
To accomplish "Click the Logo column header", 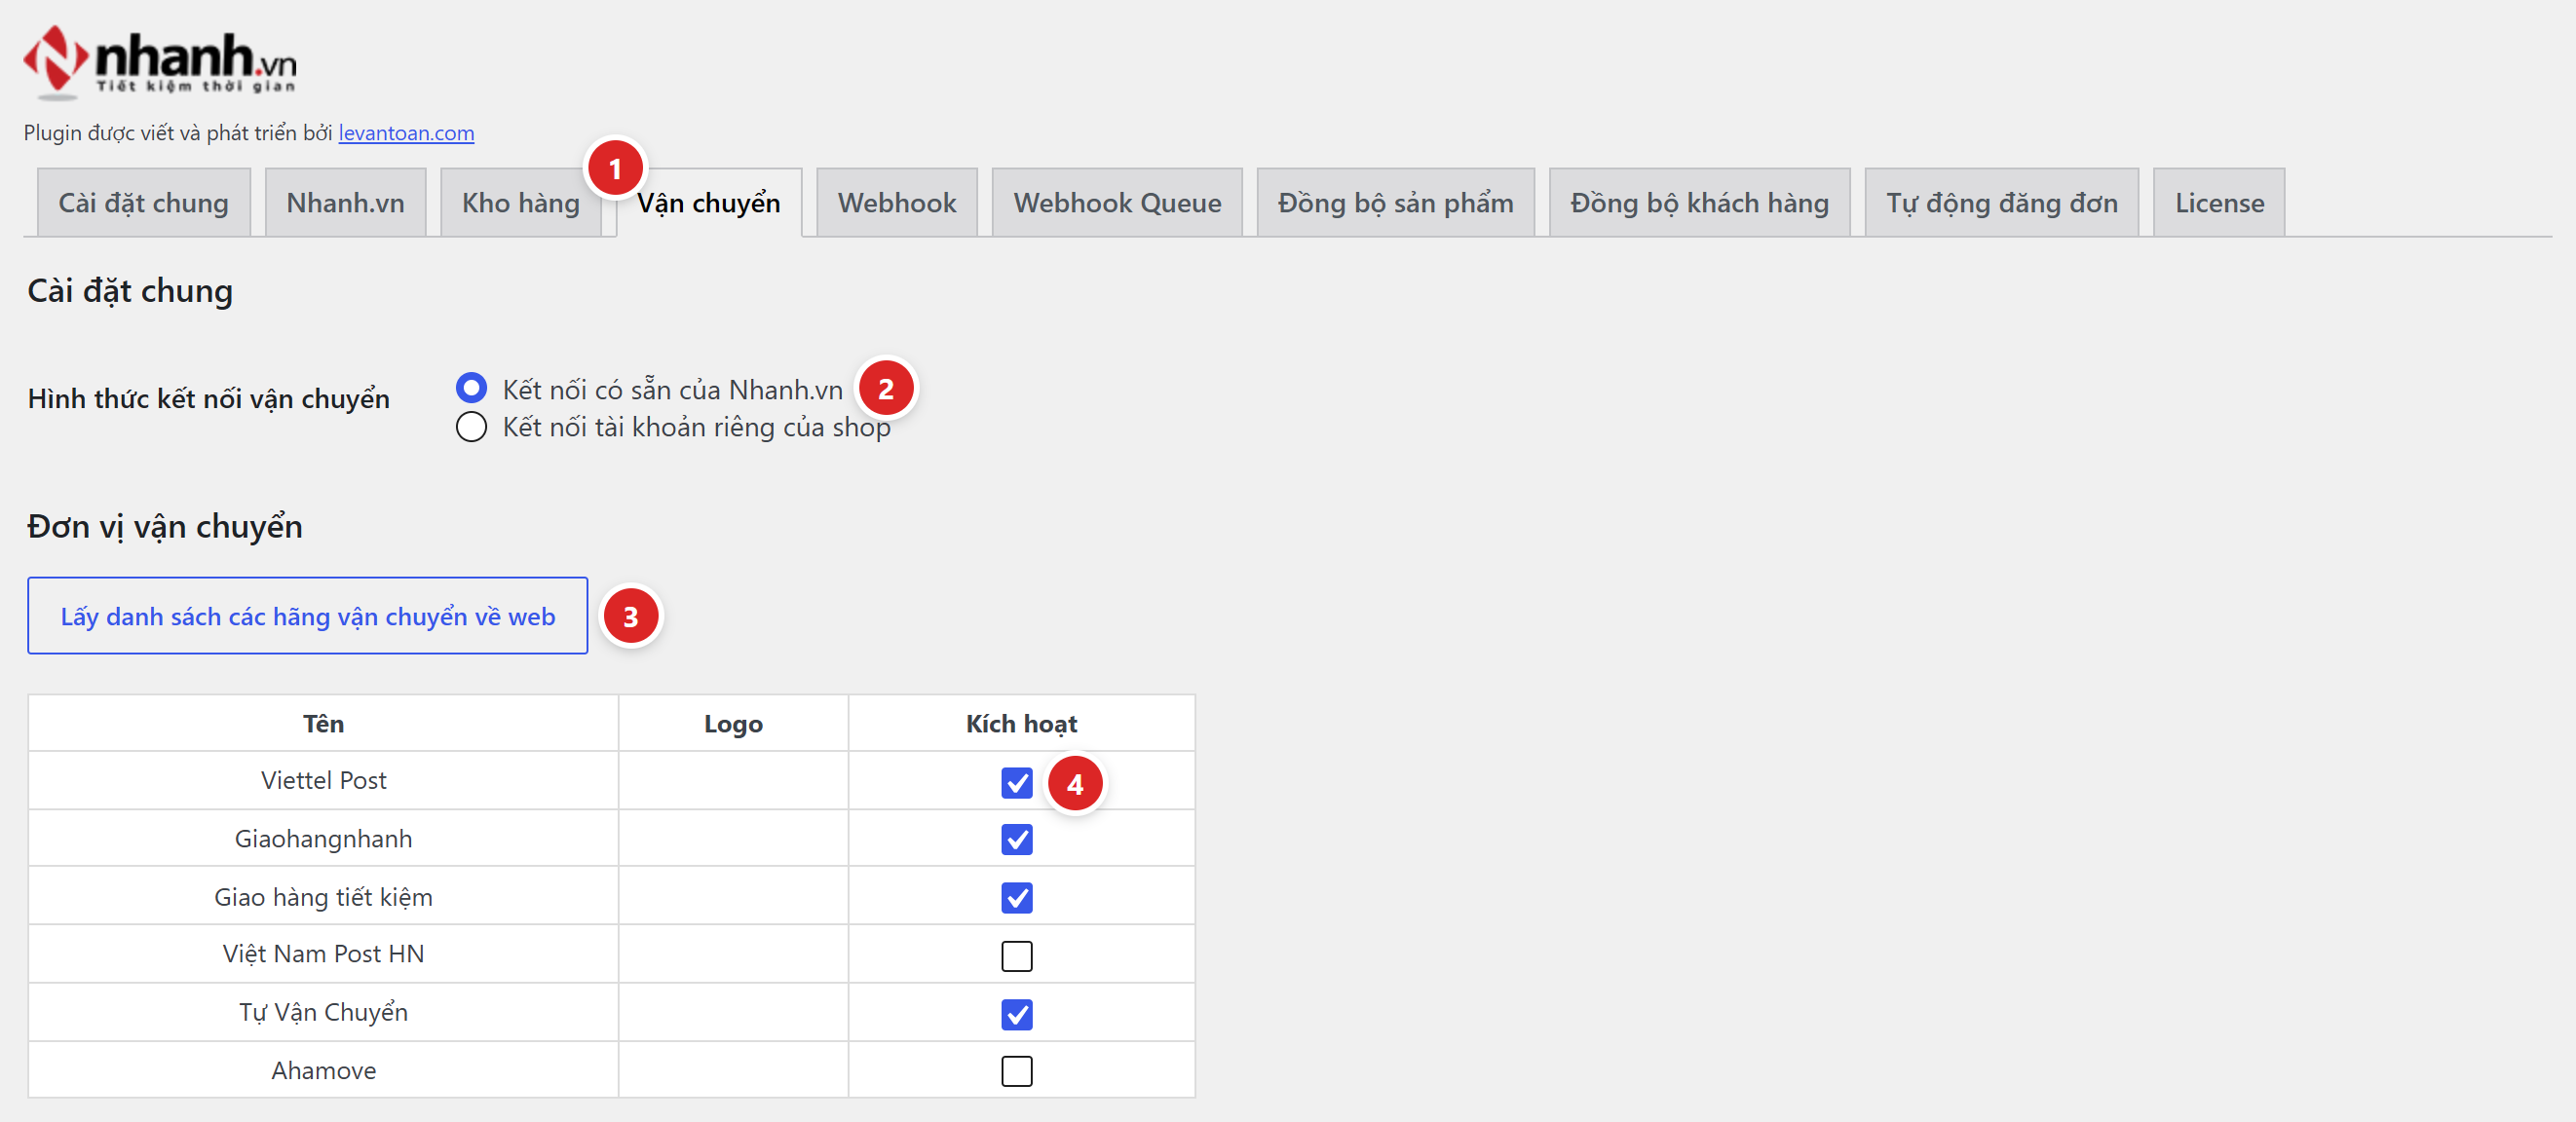I will [733, 723].
